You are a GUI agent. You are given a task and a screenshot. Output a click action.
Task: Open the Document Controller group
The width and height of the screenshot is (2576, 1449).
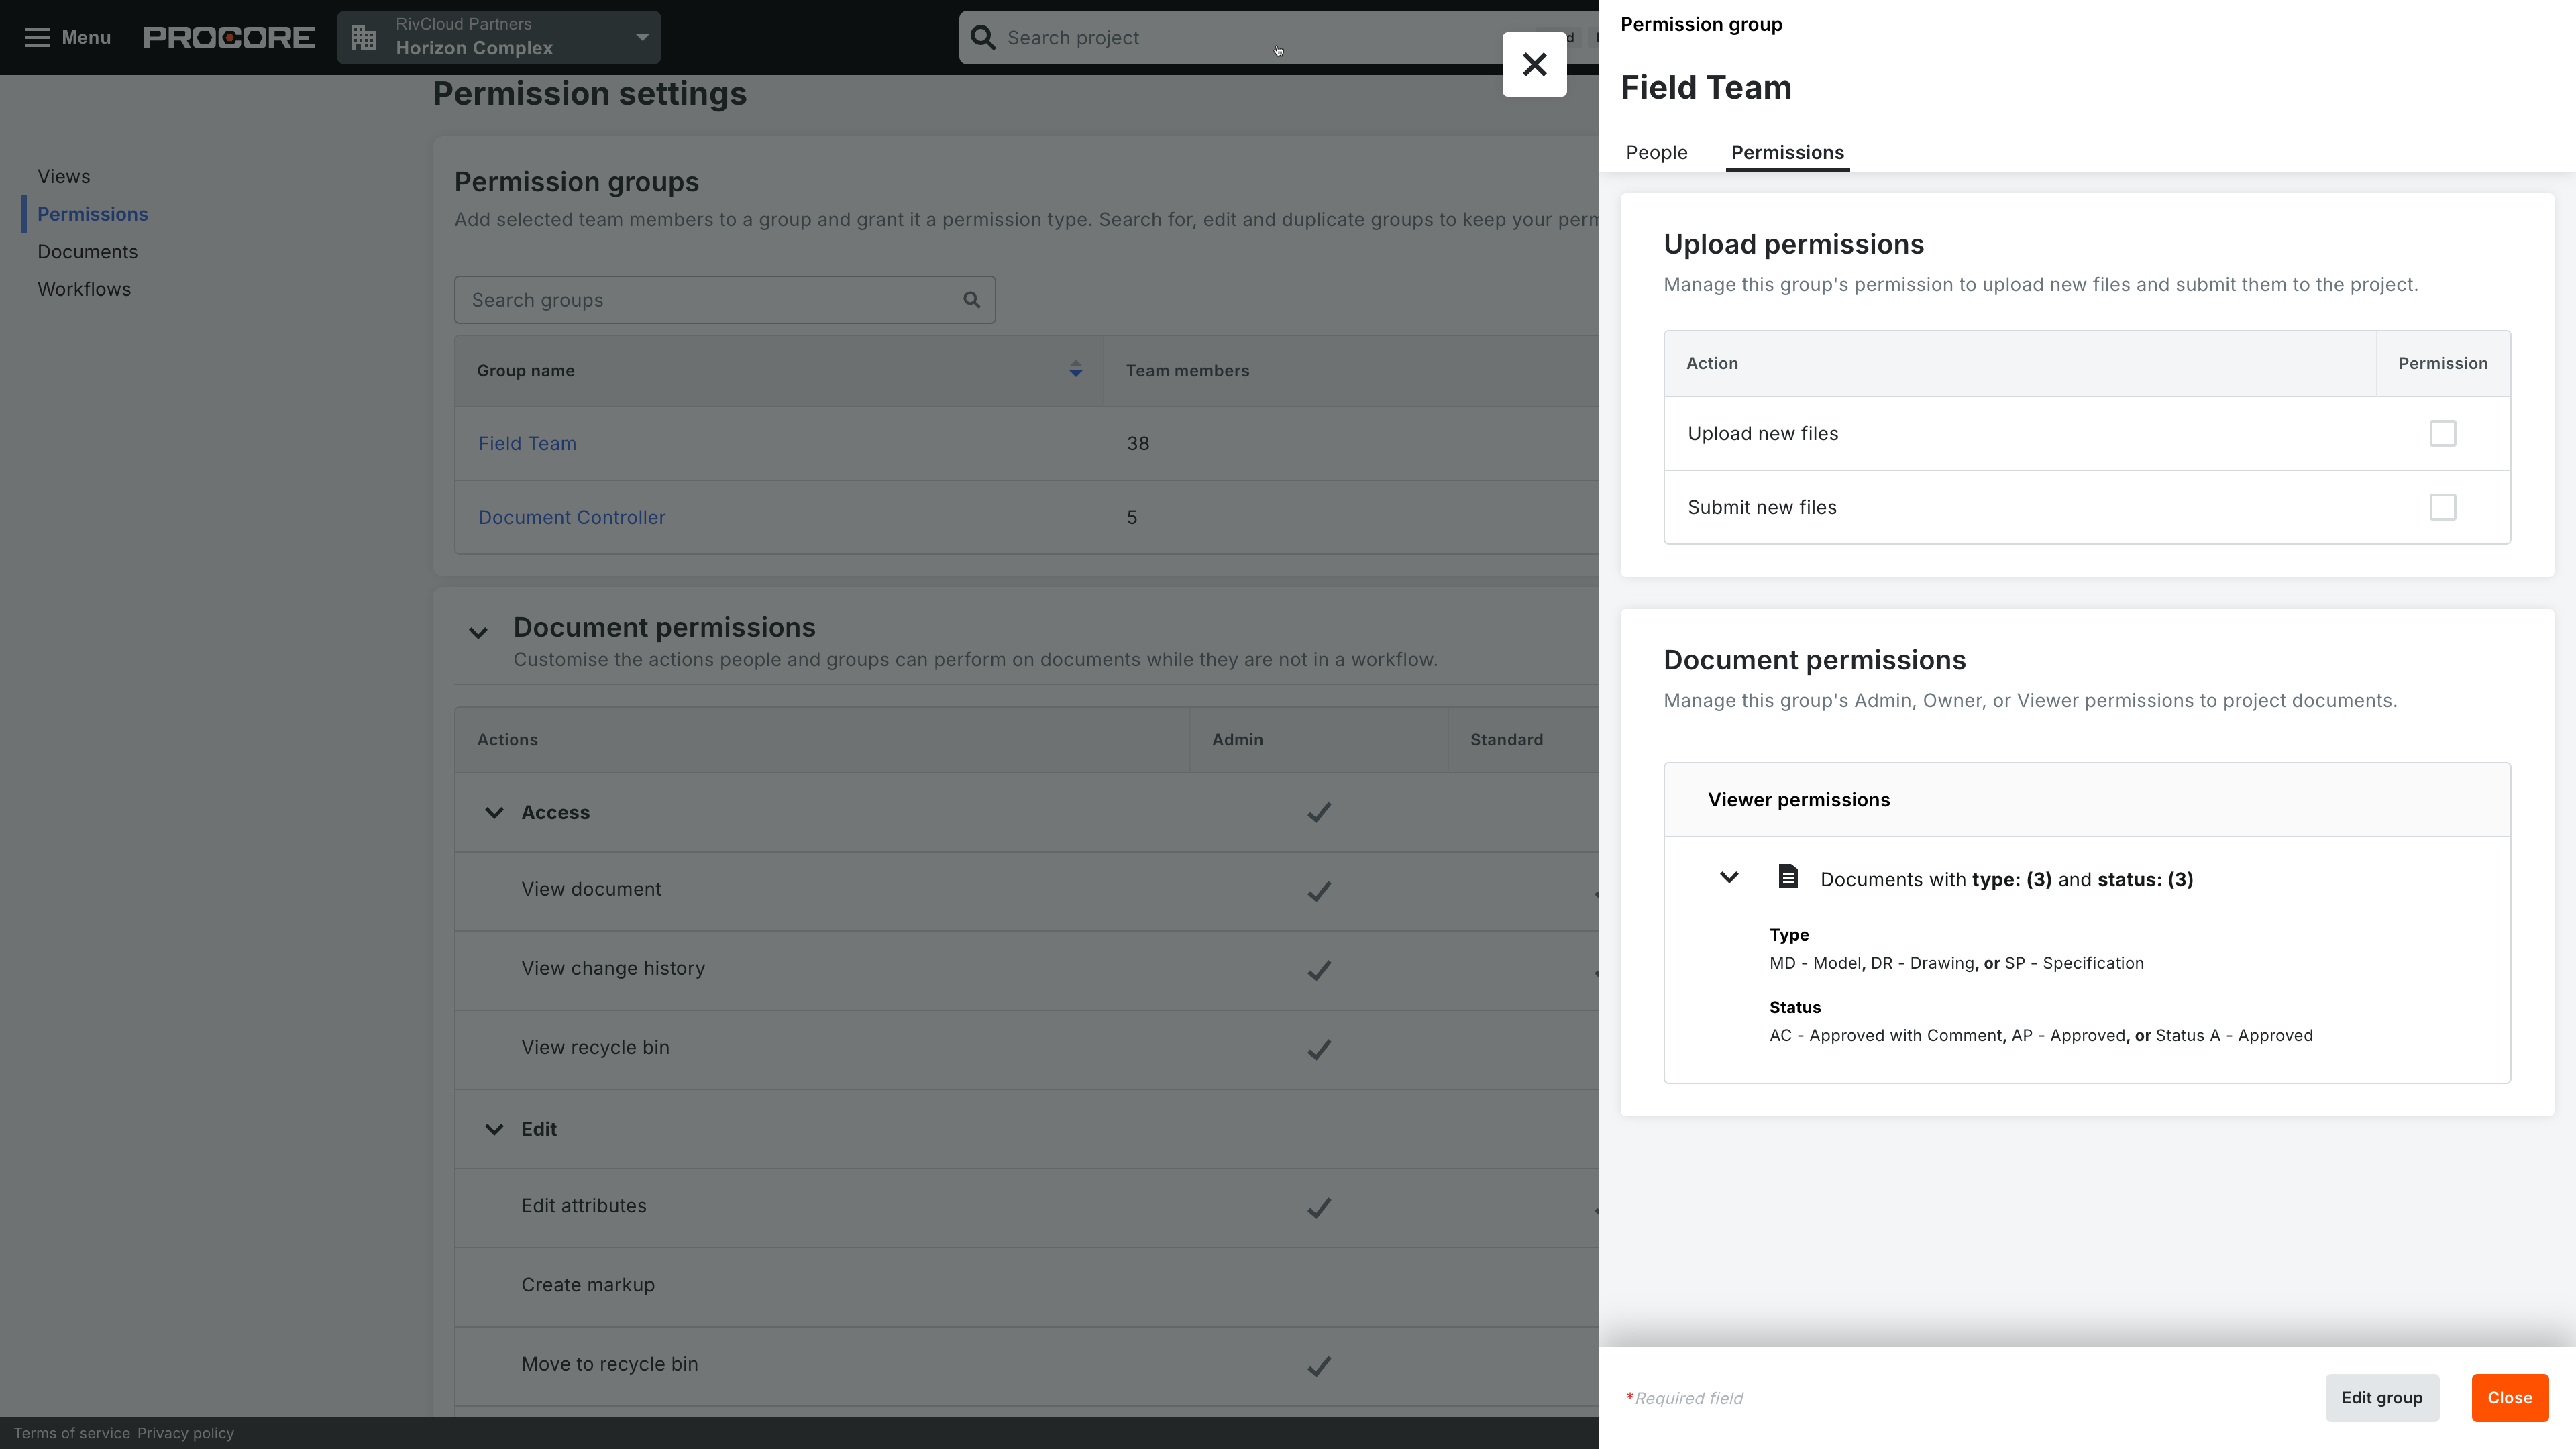[x=571, y=517]
